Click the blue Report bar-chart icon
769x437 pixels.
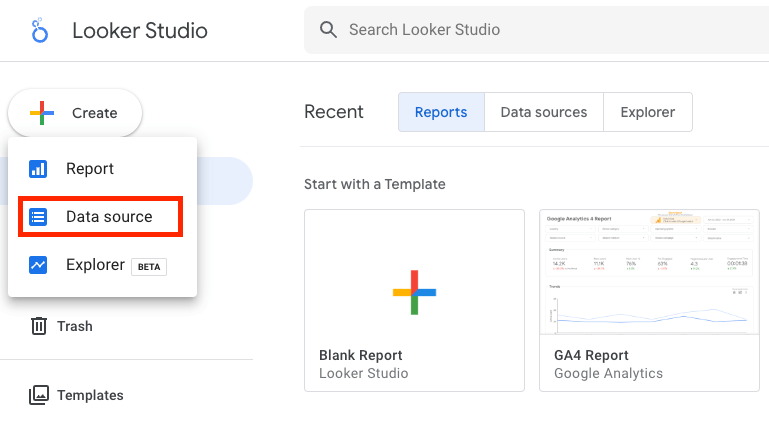click(x=38, y=169)
